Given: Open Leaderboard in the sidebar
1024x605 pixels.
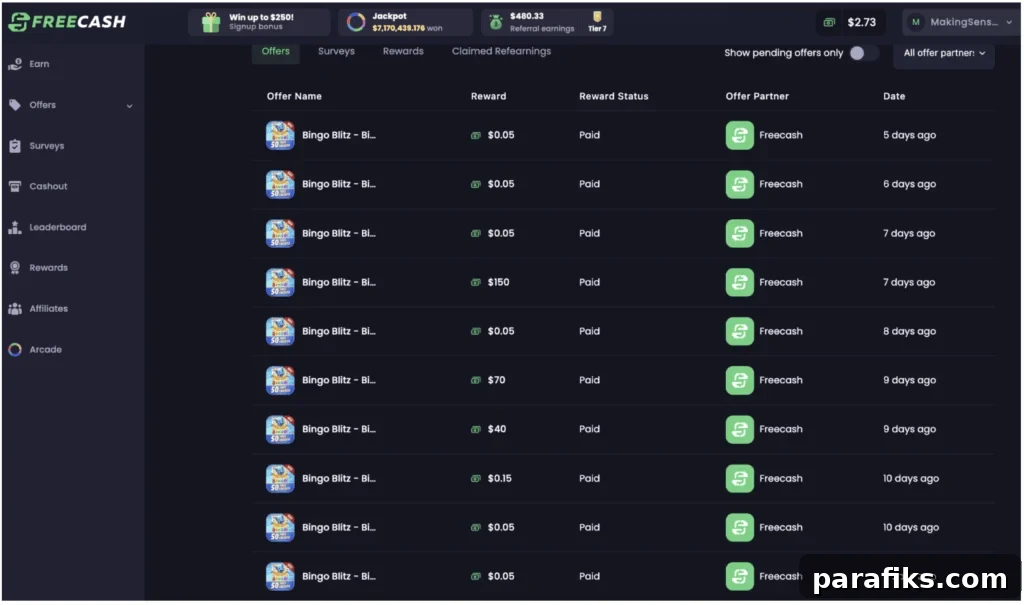Looking at the screenshot, I should [57, 227].
